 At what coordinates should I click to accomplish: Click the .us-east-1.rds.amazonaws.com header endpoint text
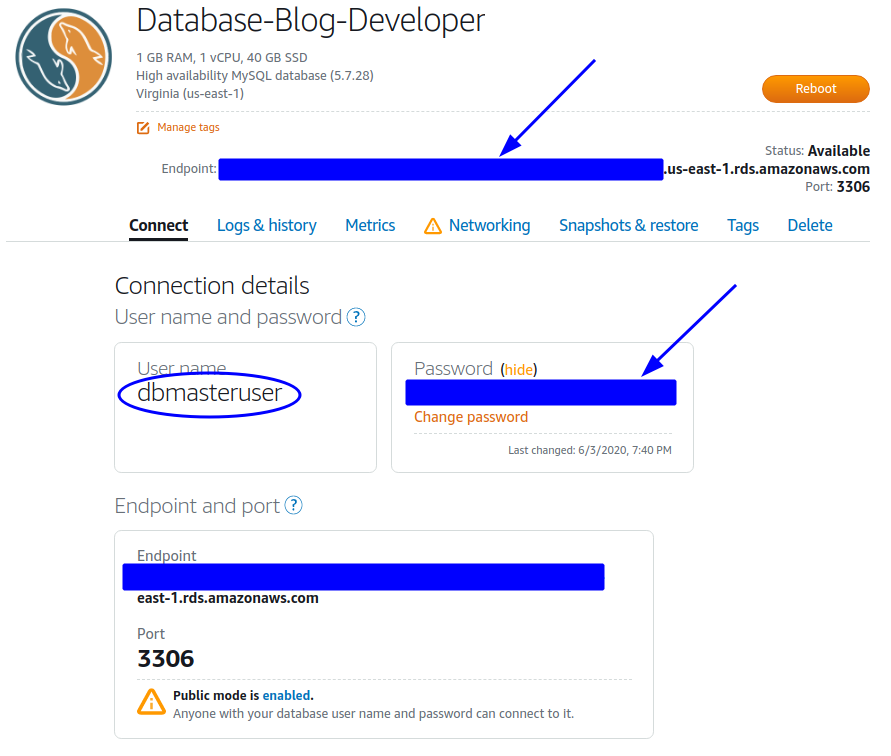(x=767, y=169)
